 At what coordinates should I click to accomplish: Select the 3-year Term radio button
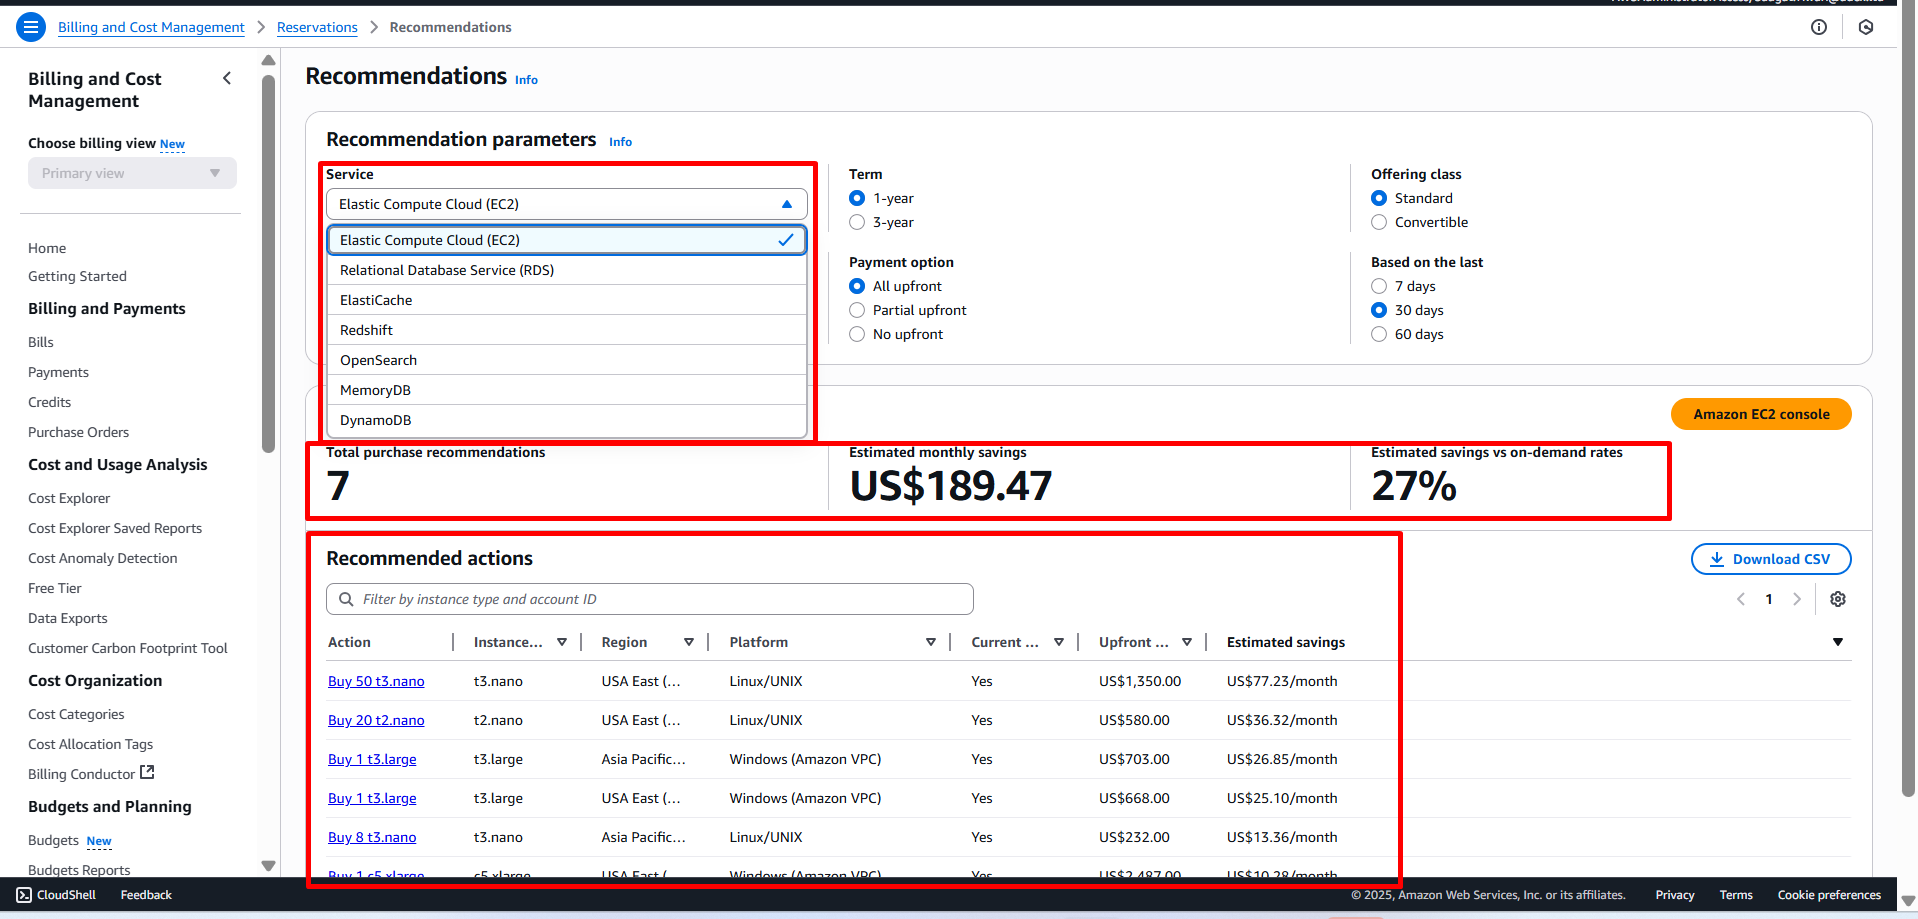tap(857, 222)
